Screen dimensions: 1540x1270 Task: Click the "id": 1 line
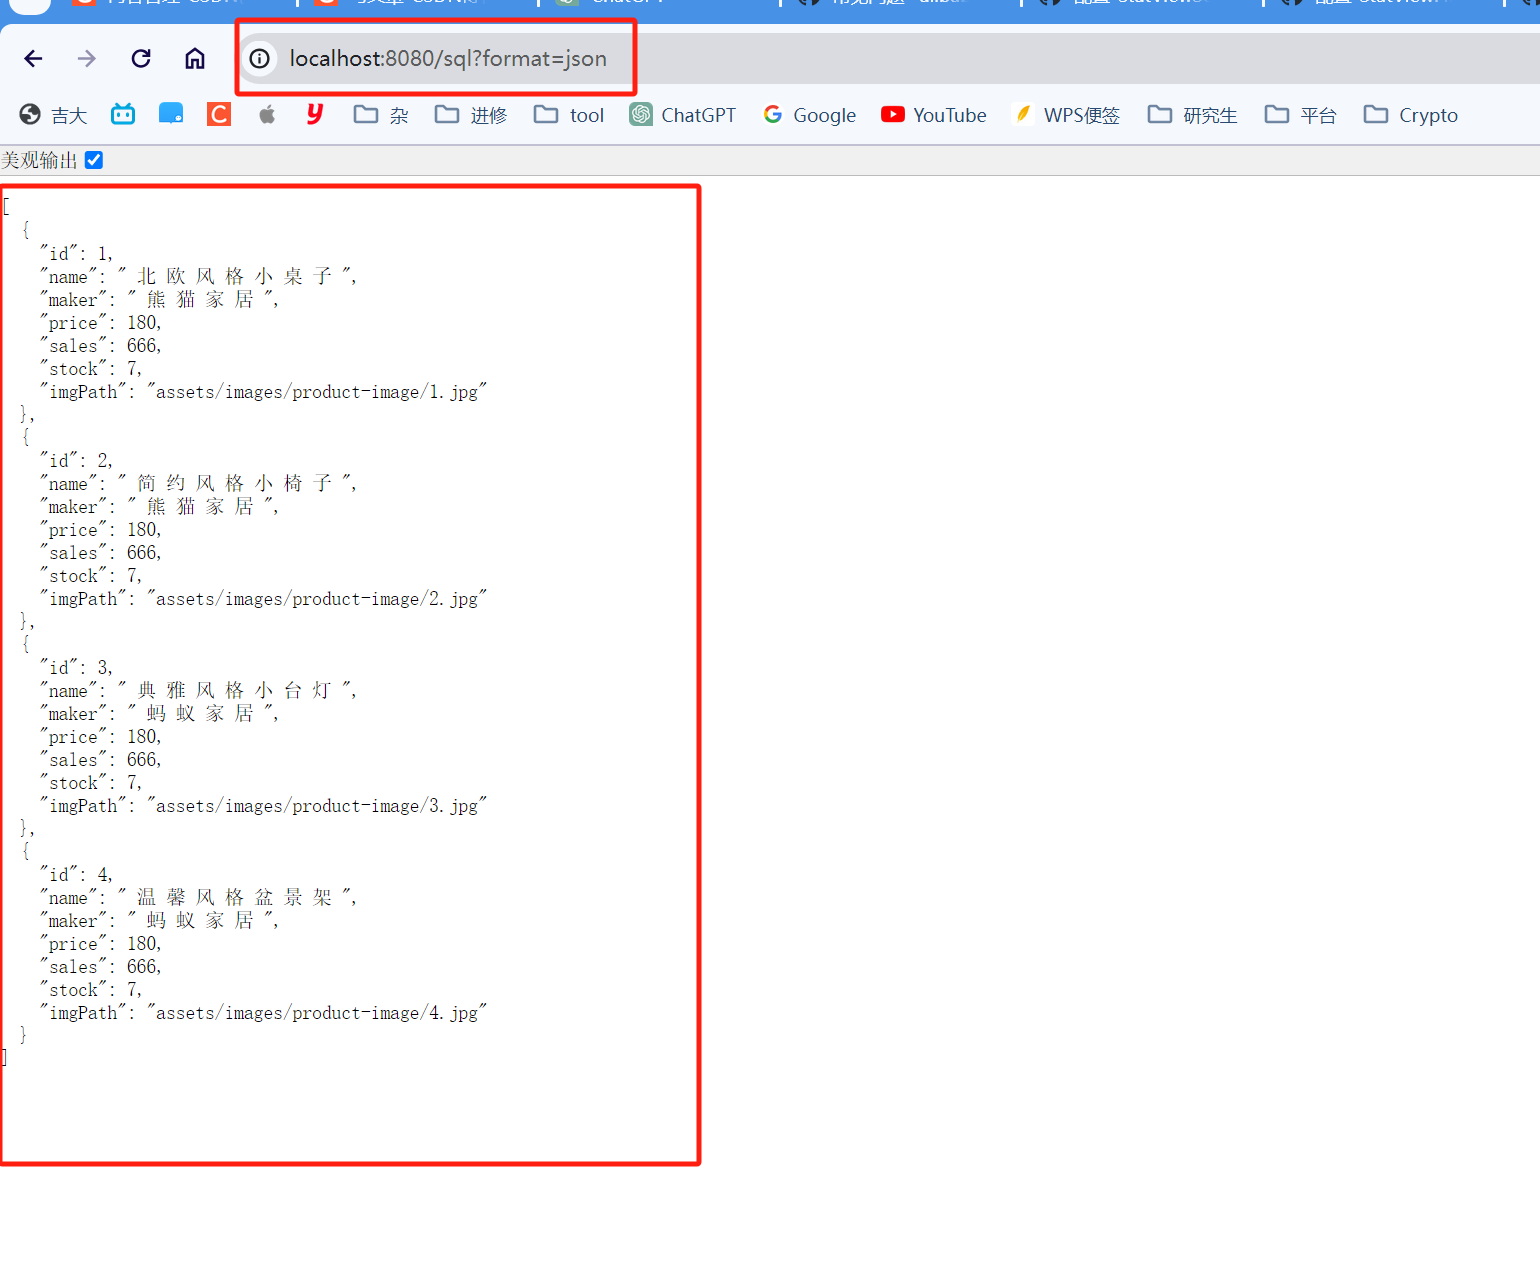[76, 254]
